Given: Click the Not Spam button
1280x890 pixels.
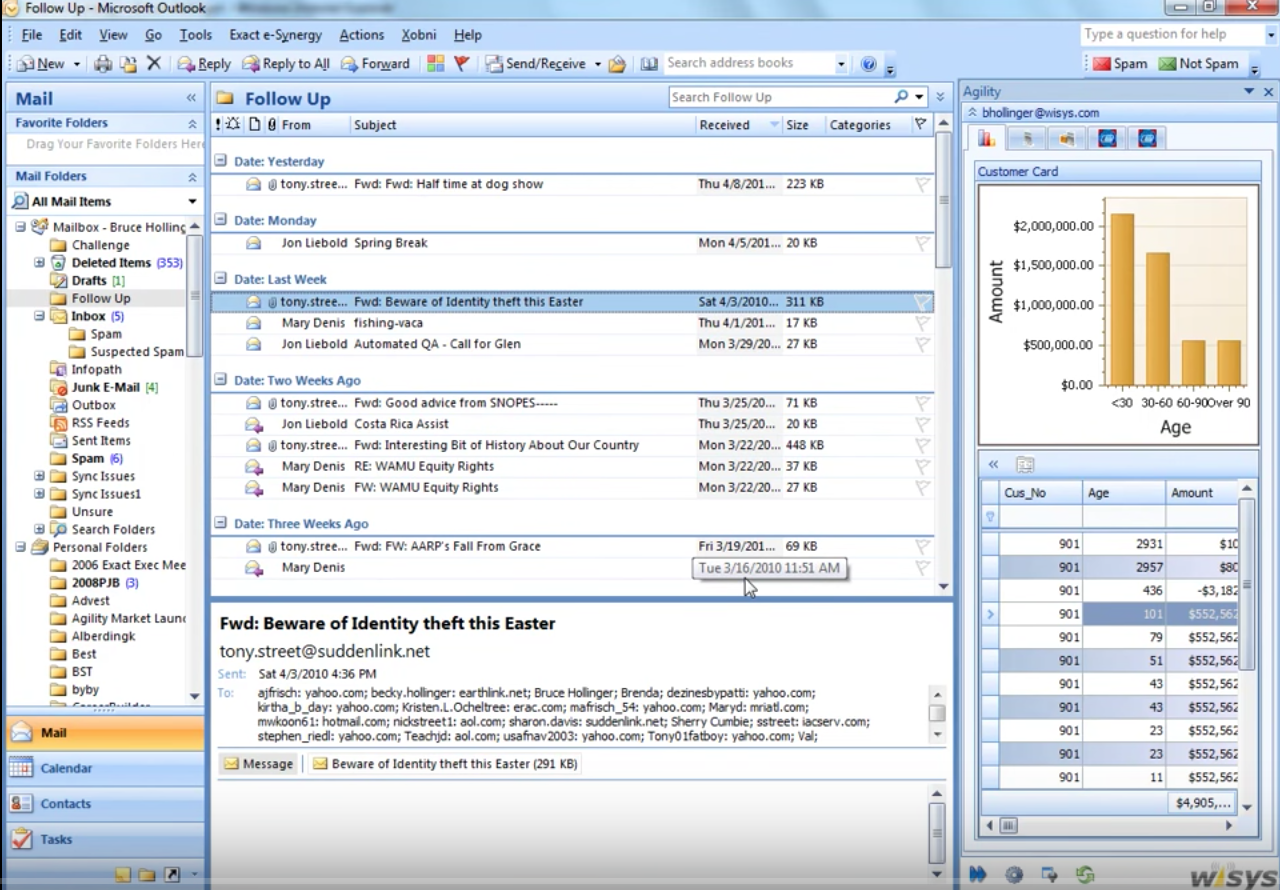Looking at the screenshot, I should (x=1198, y=64).
